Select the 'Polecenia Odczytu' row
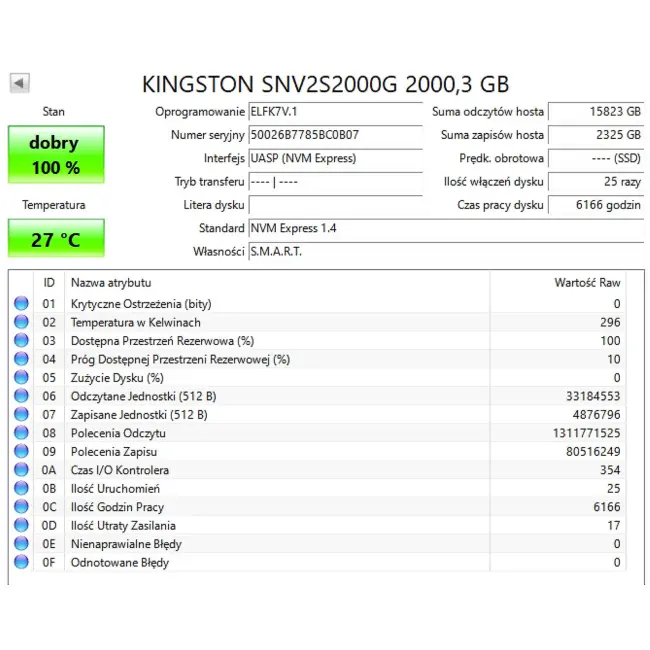Image resolution: width=650 pixels, height=650 pixels. coord(318,433)
